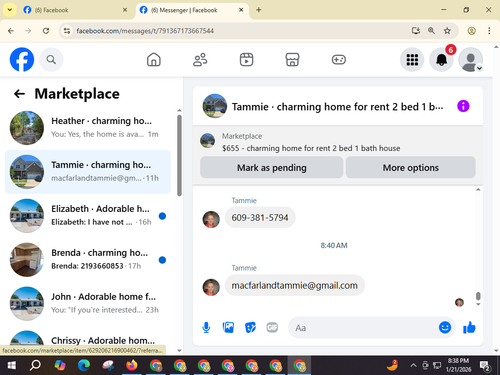Click the install app icon in address bar
Image resolution: width=500 pixels, height=375 pixels.
(x=415, y=31)
